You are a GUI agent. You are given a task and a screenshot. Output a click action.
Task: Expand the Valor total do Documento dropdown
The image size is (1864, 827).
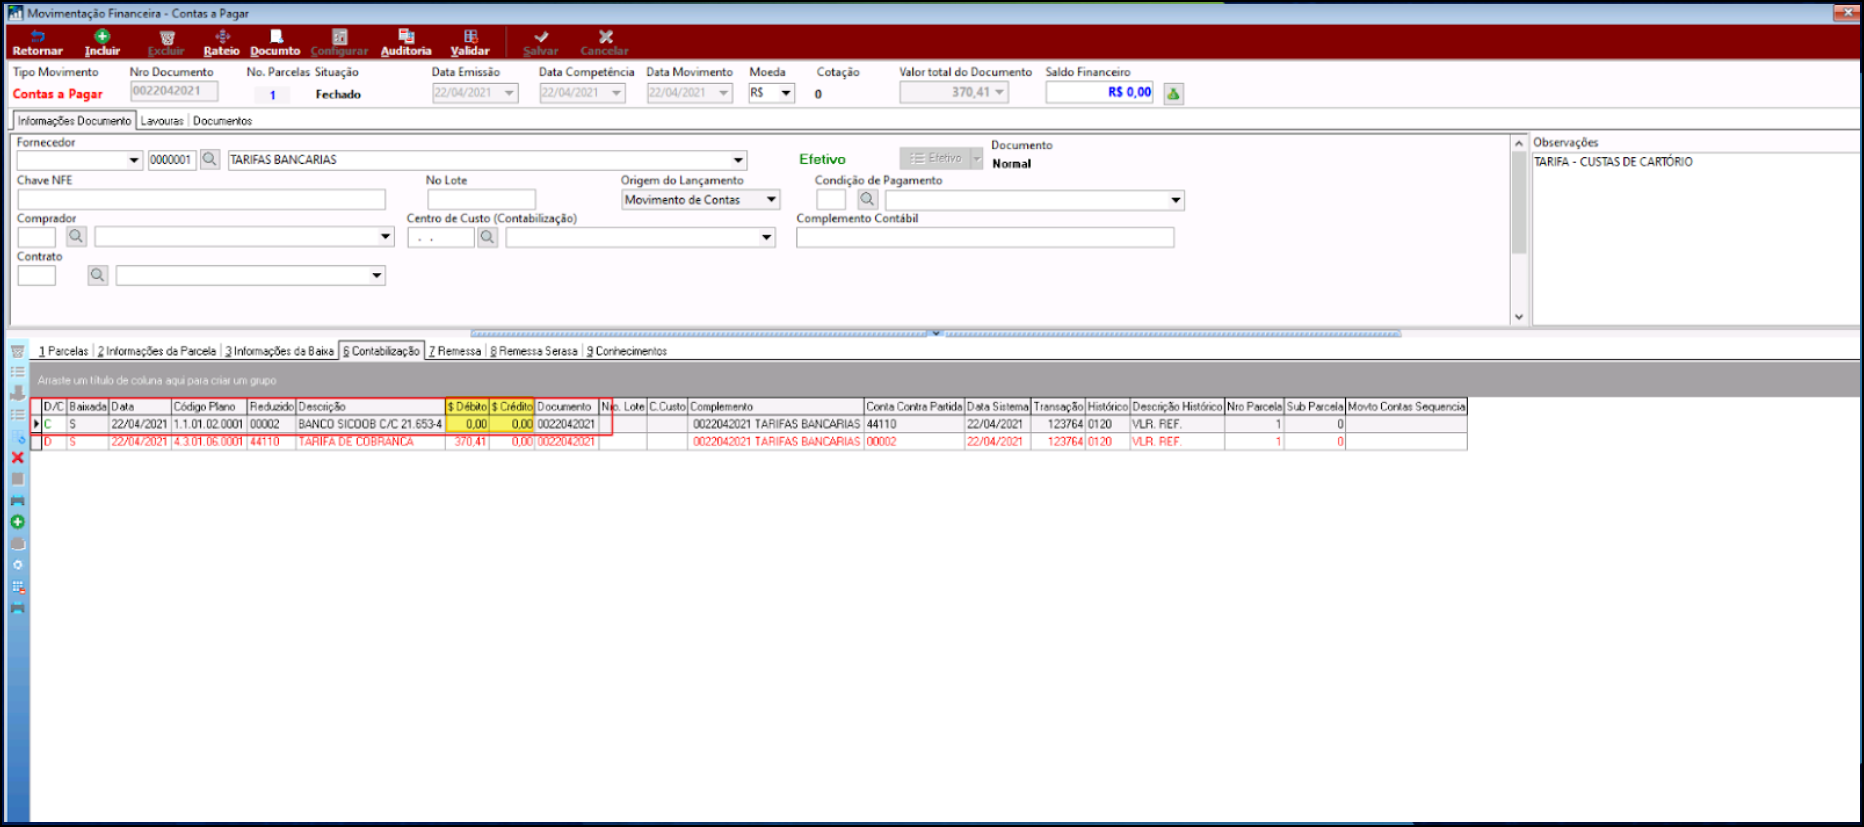pyautogui.click(x=999, y=93)
